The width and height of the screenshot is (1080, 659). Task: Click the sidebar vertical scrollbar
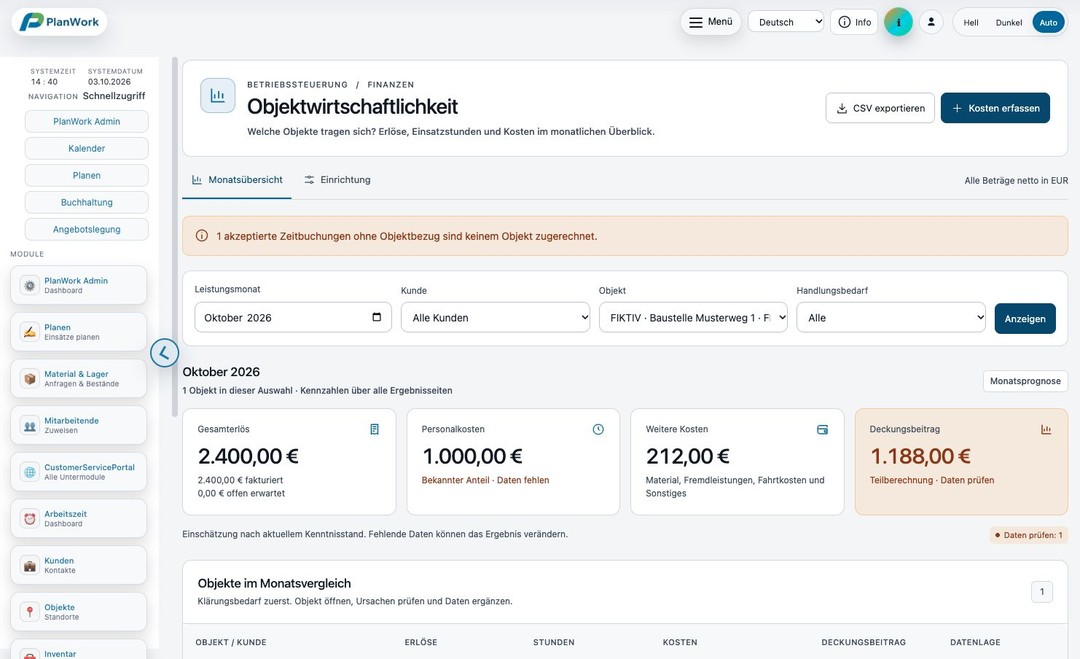[x=175, y=238]
